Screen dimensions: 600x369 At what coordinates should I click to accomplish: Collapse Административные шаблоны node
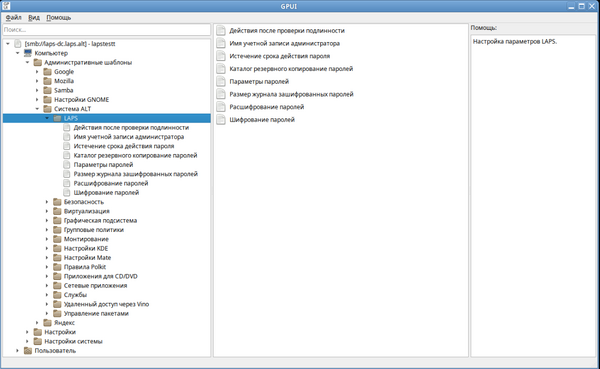(x=28, y=62)
